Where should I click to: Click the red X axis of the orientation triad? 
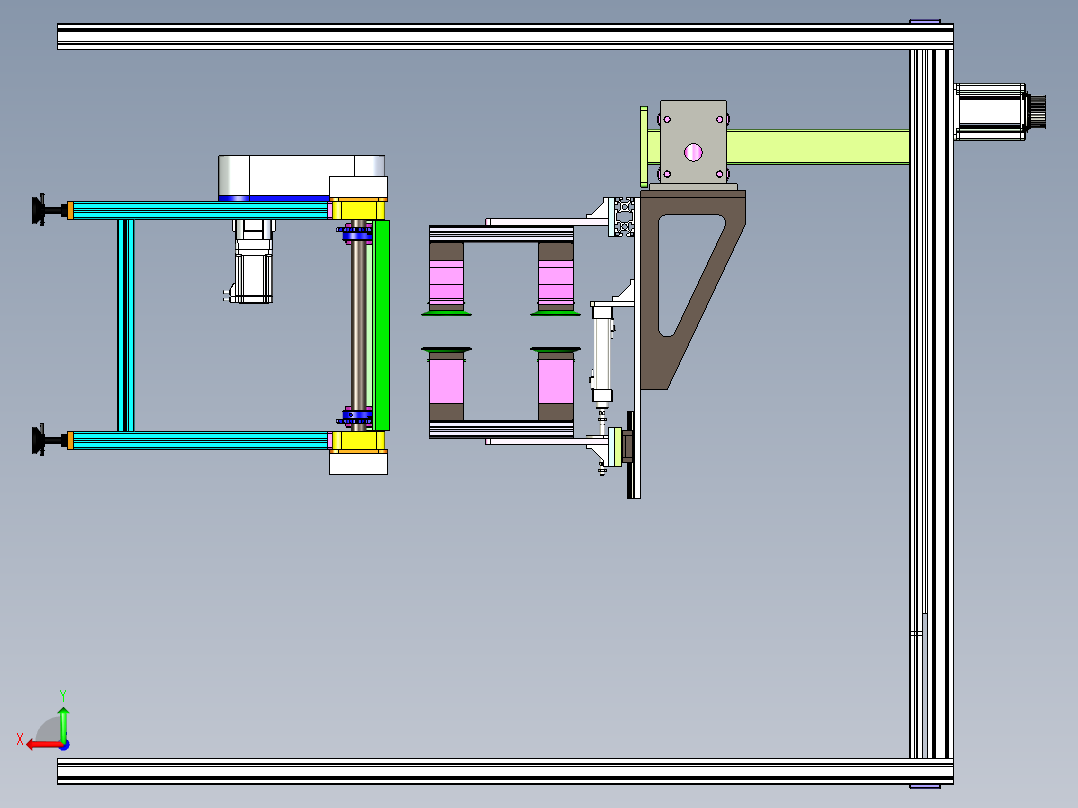coord(43,745)
